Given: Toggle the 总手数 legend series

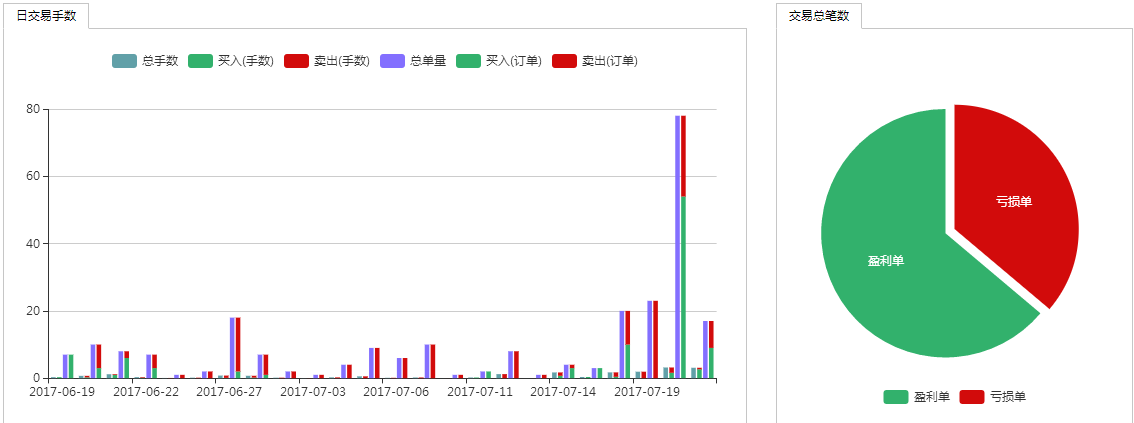Looking at the screenshot, I should pos(145,61).
